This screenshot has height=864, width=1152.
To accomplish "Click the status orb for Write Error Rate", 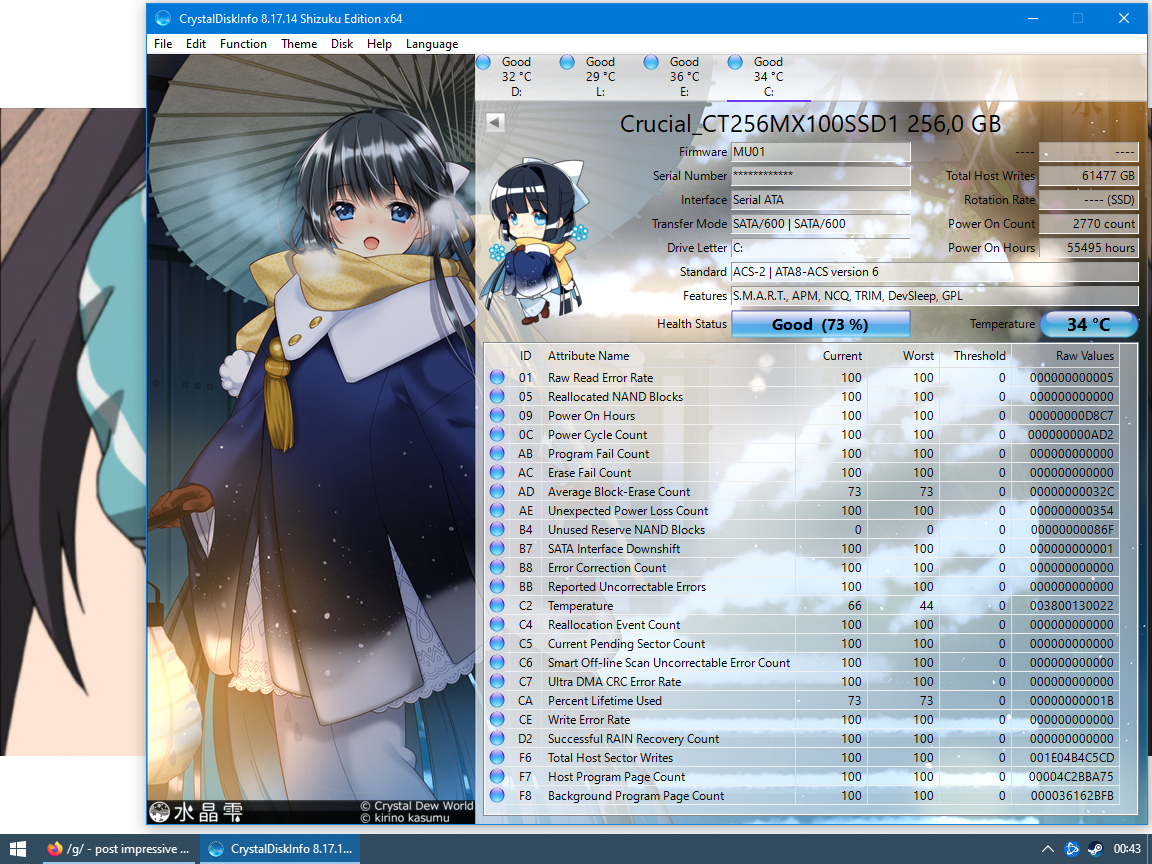I will 497,720.
